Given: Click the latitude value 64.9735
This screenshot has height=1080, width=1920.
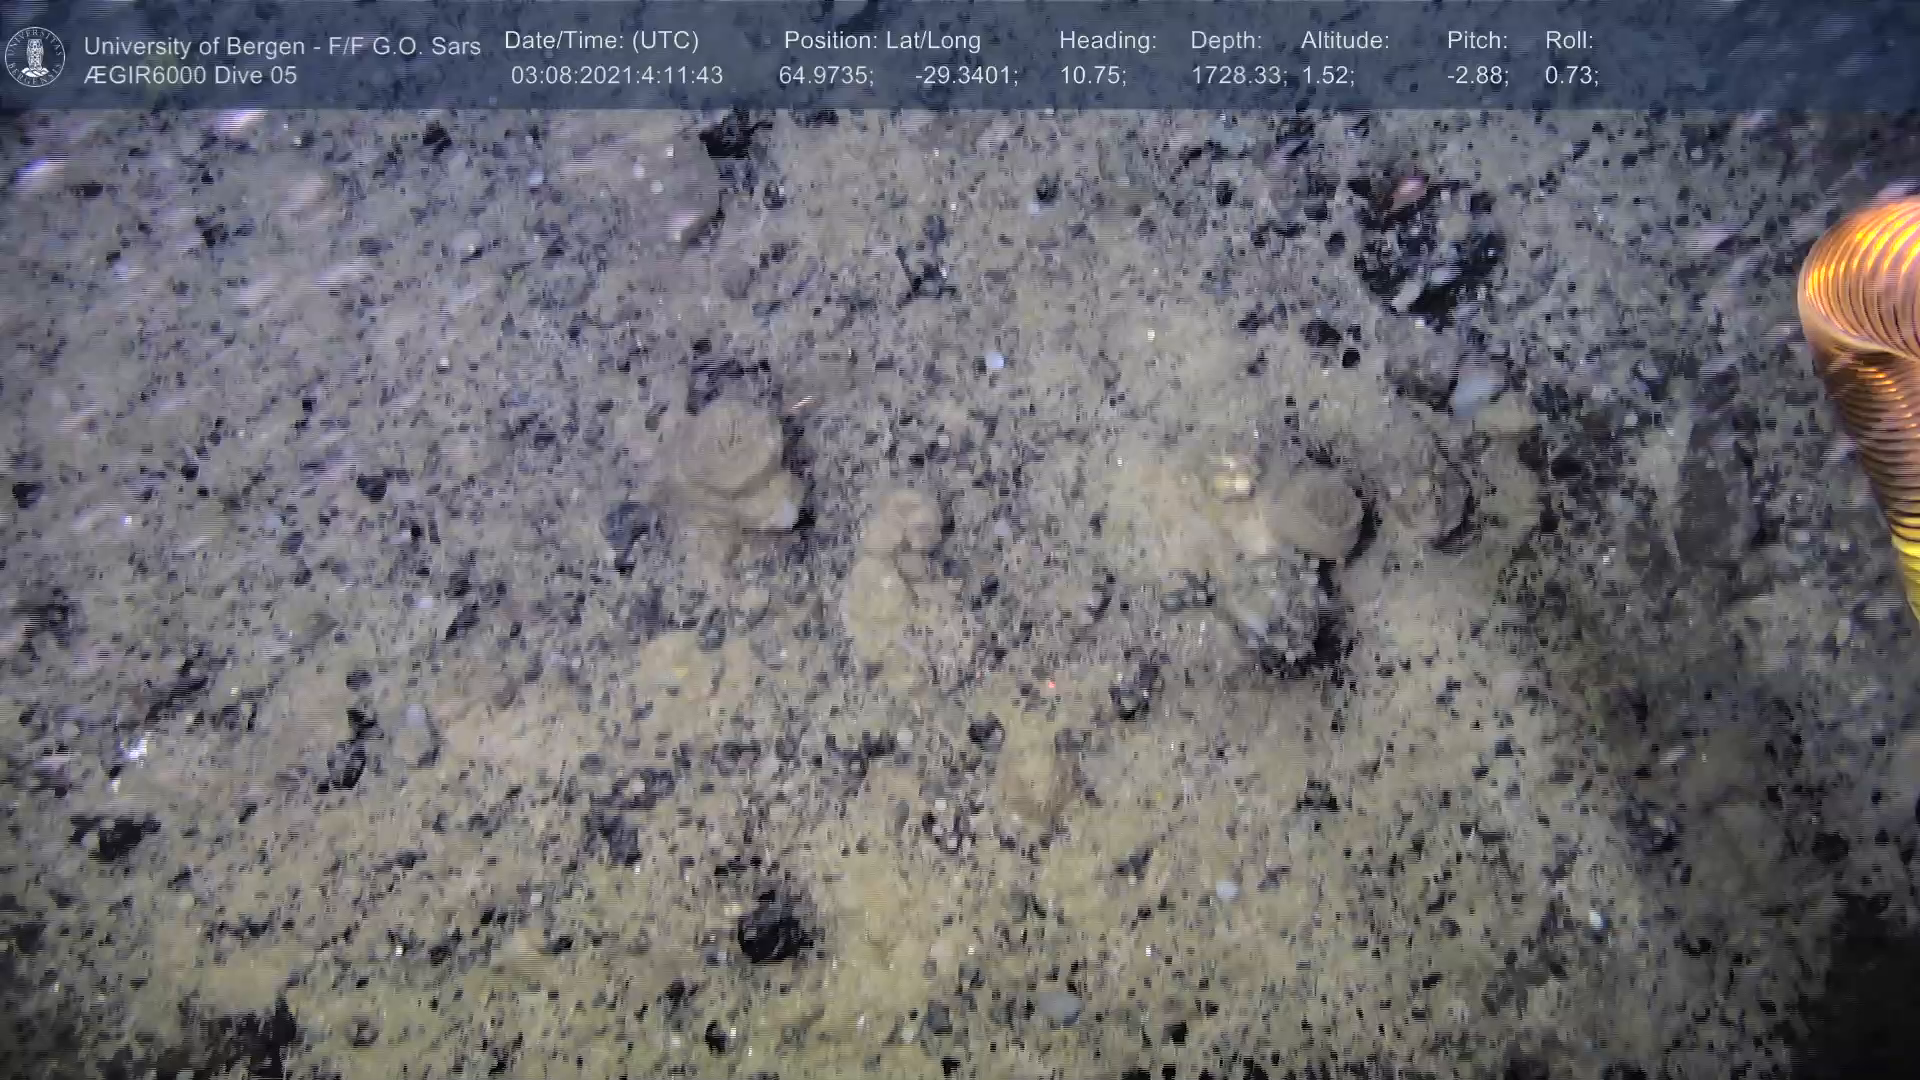Looking at the screenshot, I should (x=825, y=76).
